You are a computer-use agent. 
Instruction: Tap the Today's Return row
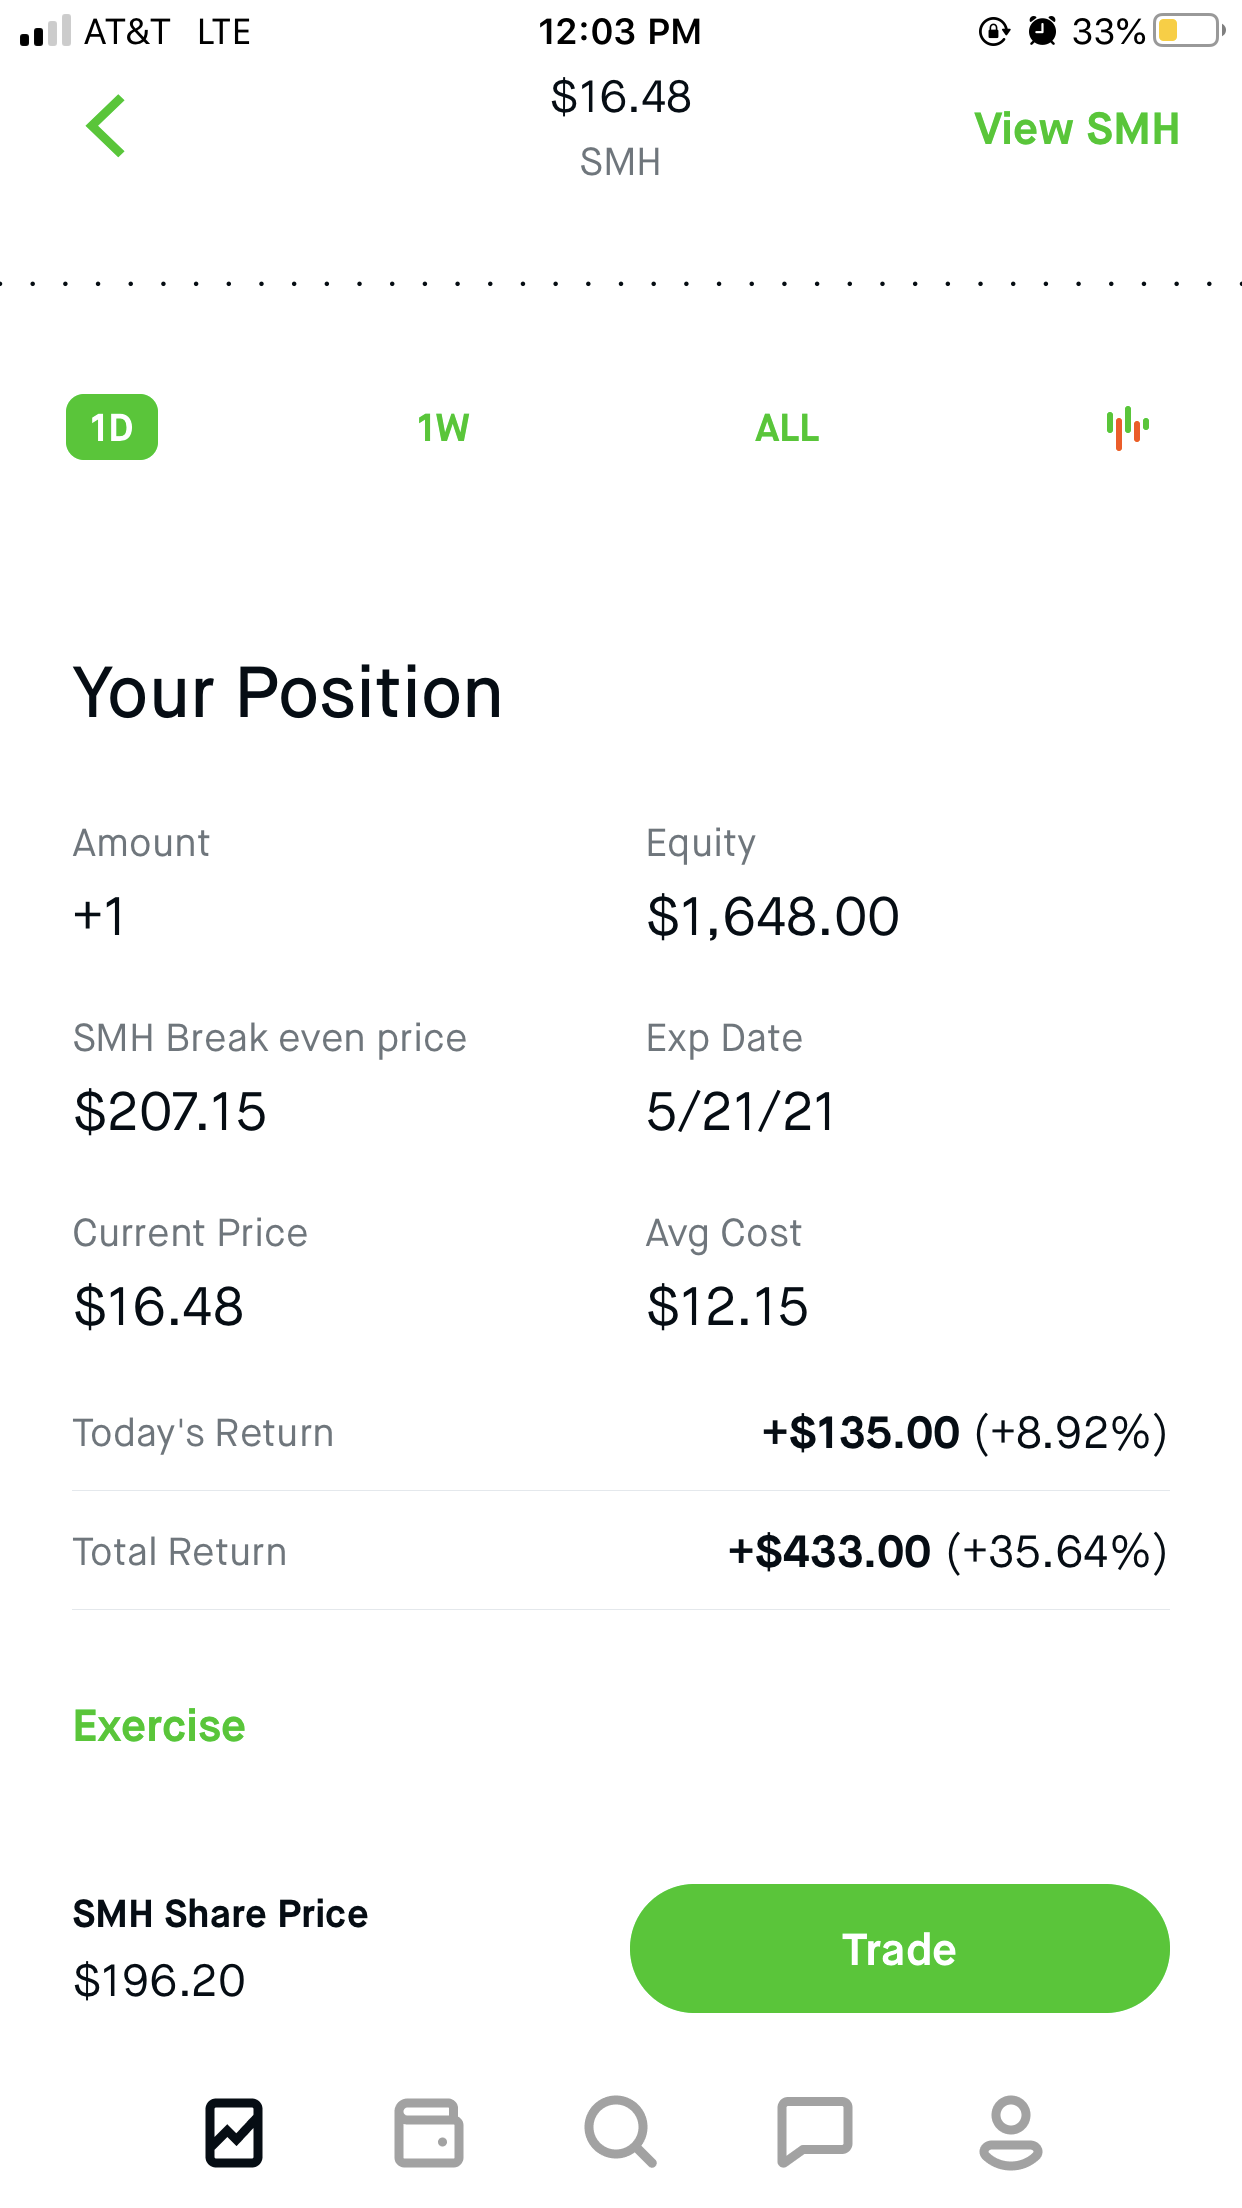coord(620,1433)
